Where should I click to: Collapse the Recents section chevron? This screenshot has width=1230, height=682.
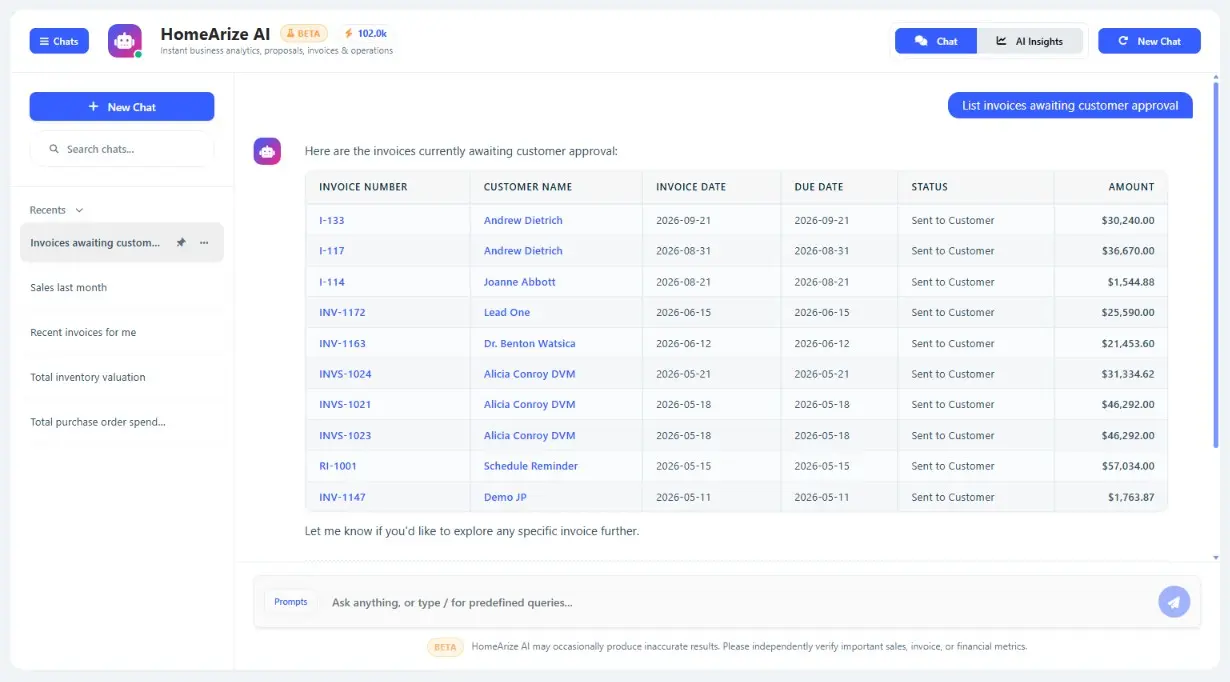coord(80,210)
